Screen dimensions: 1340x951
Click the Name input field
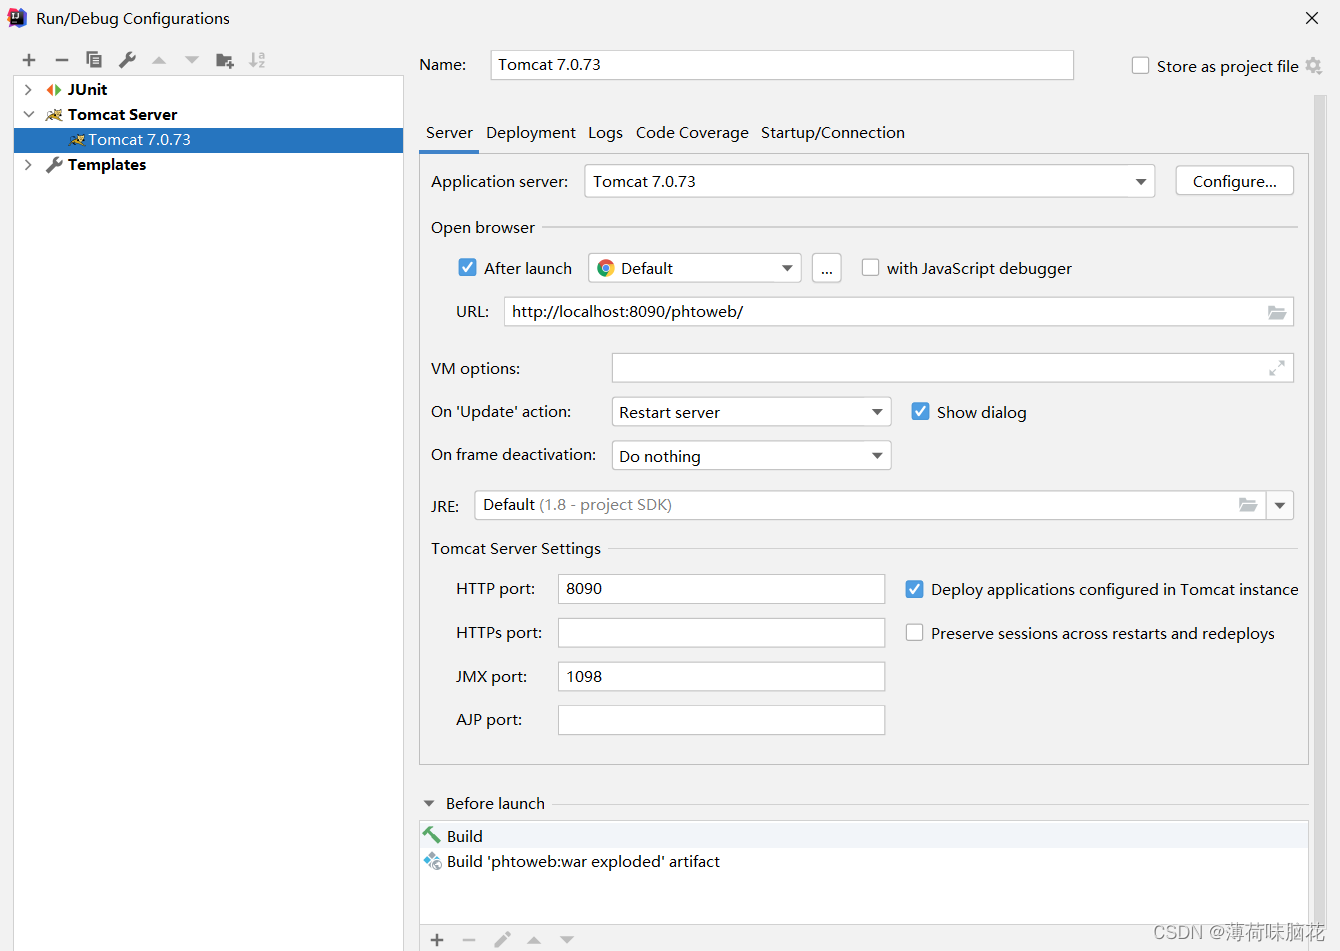click(x=782, y=65)
